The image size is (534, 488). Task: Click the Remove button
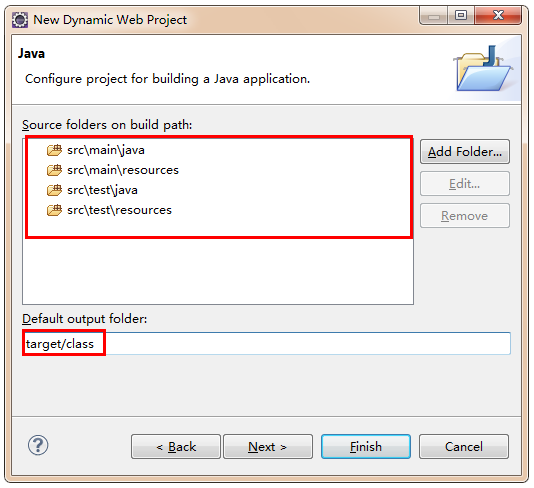click(x=465, y=216)
